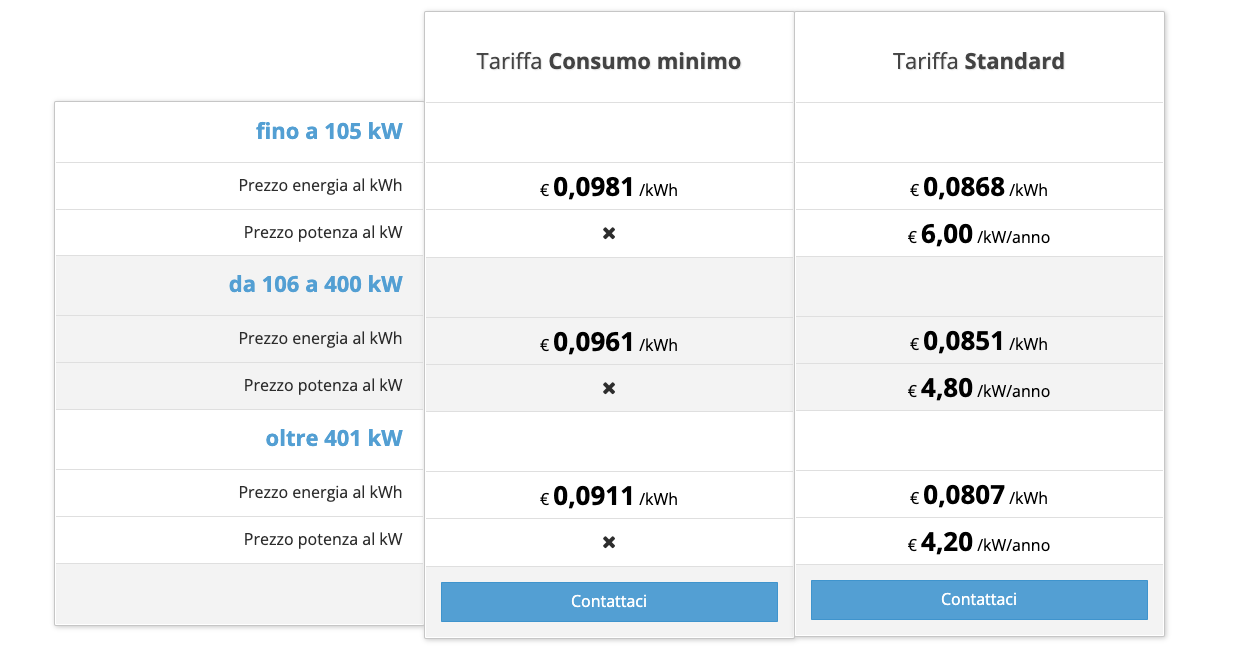Click the € 0,0868 /kWh Standard price
The height and width of the screenshot is (660, 1235).
pos(979,188)
